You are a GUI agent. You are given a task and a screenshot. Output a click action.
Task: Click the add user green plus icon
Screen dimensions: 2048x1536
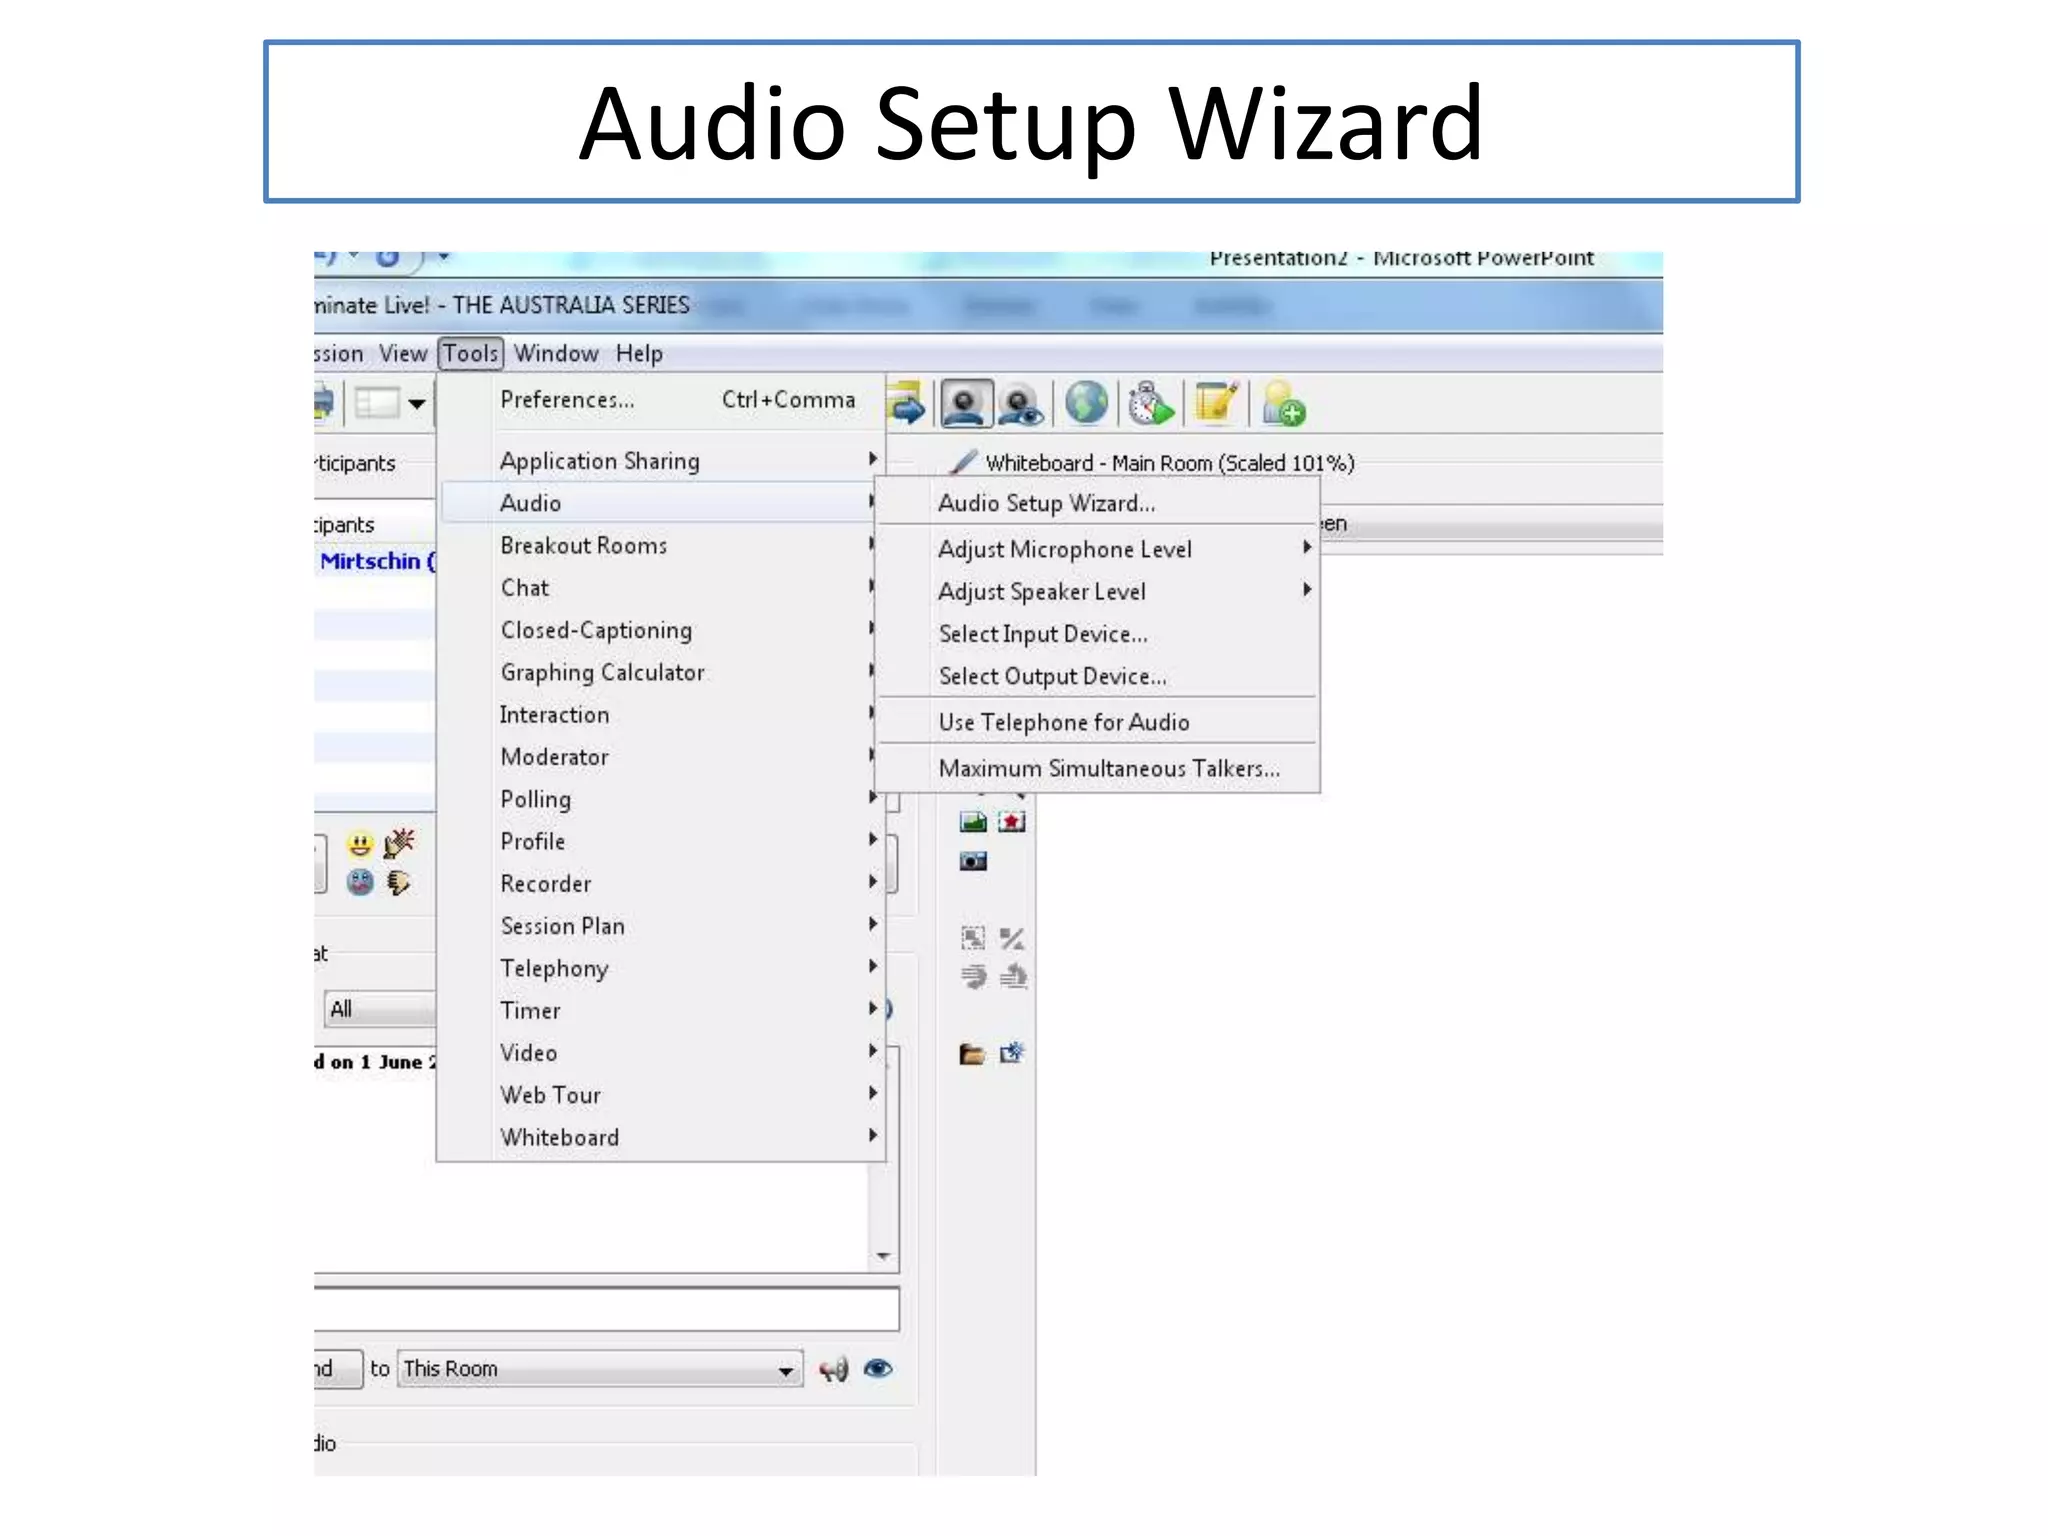pos(1283,404)
